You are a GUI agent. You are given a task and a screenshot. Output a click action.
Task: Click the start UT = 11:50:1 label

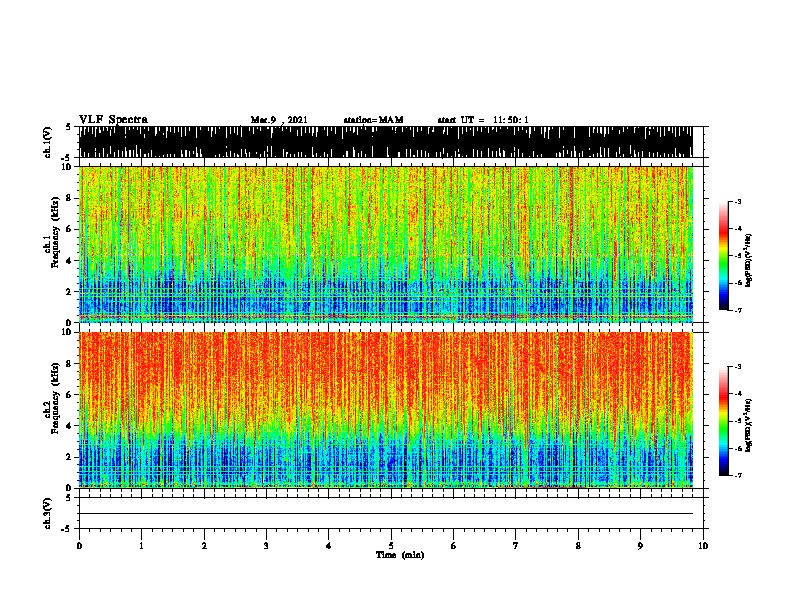click(x=483, y=120)
